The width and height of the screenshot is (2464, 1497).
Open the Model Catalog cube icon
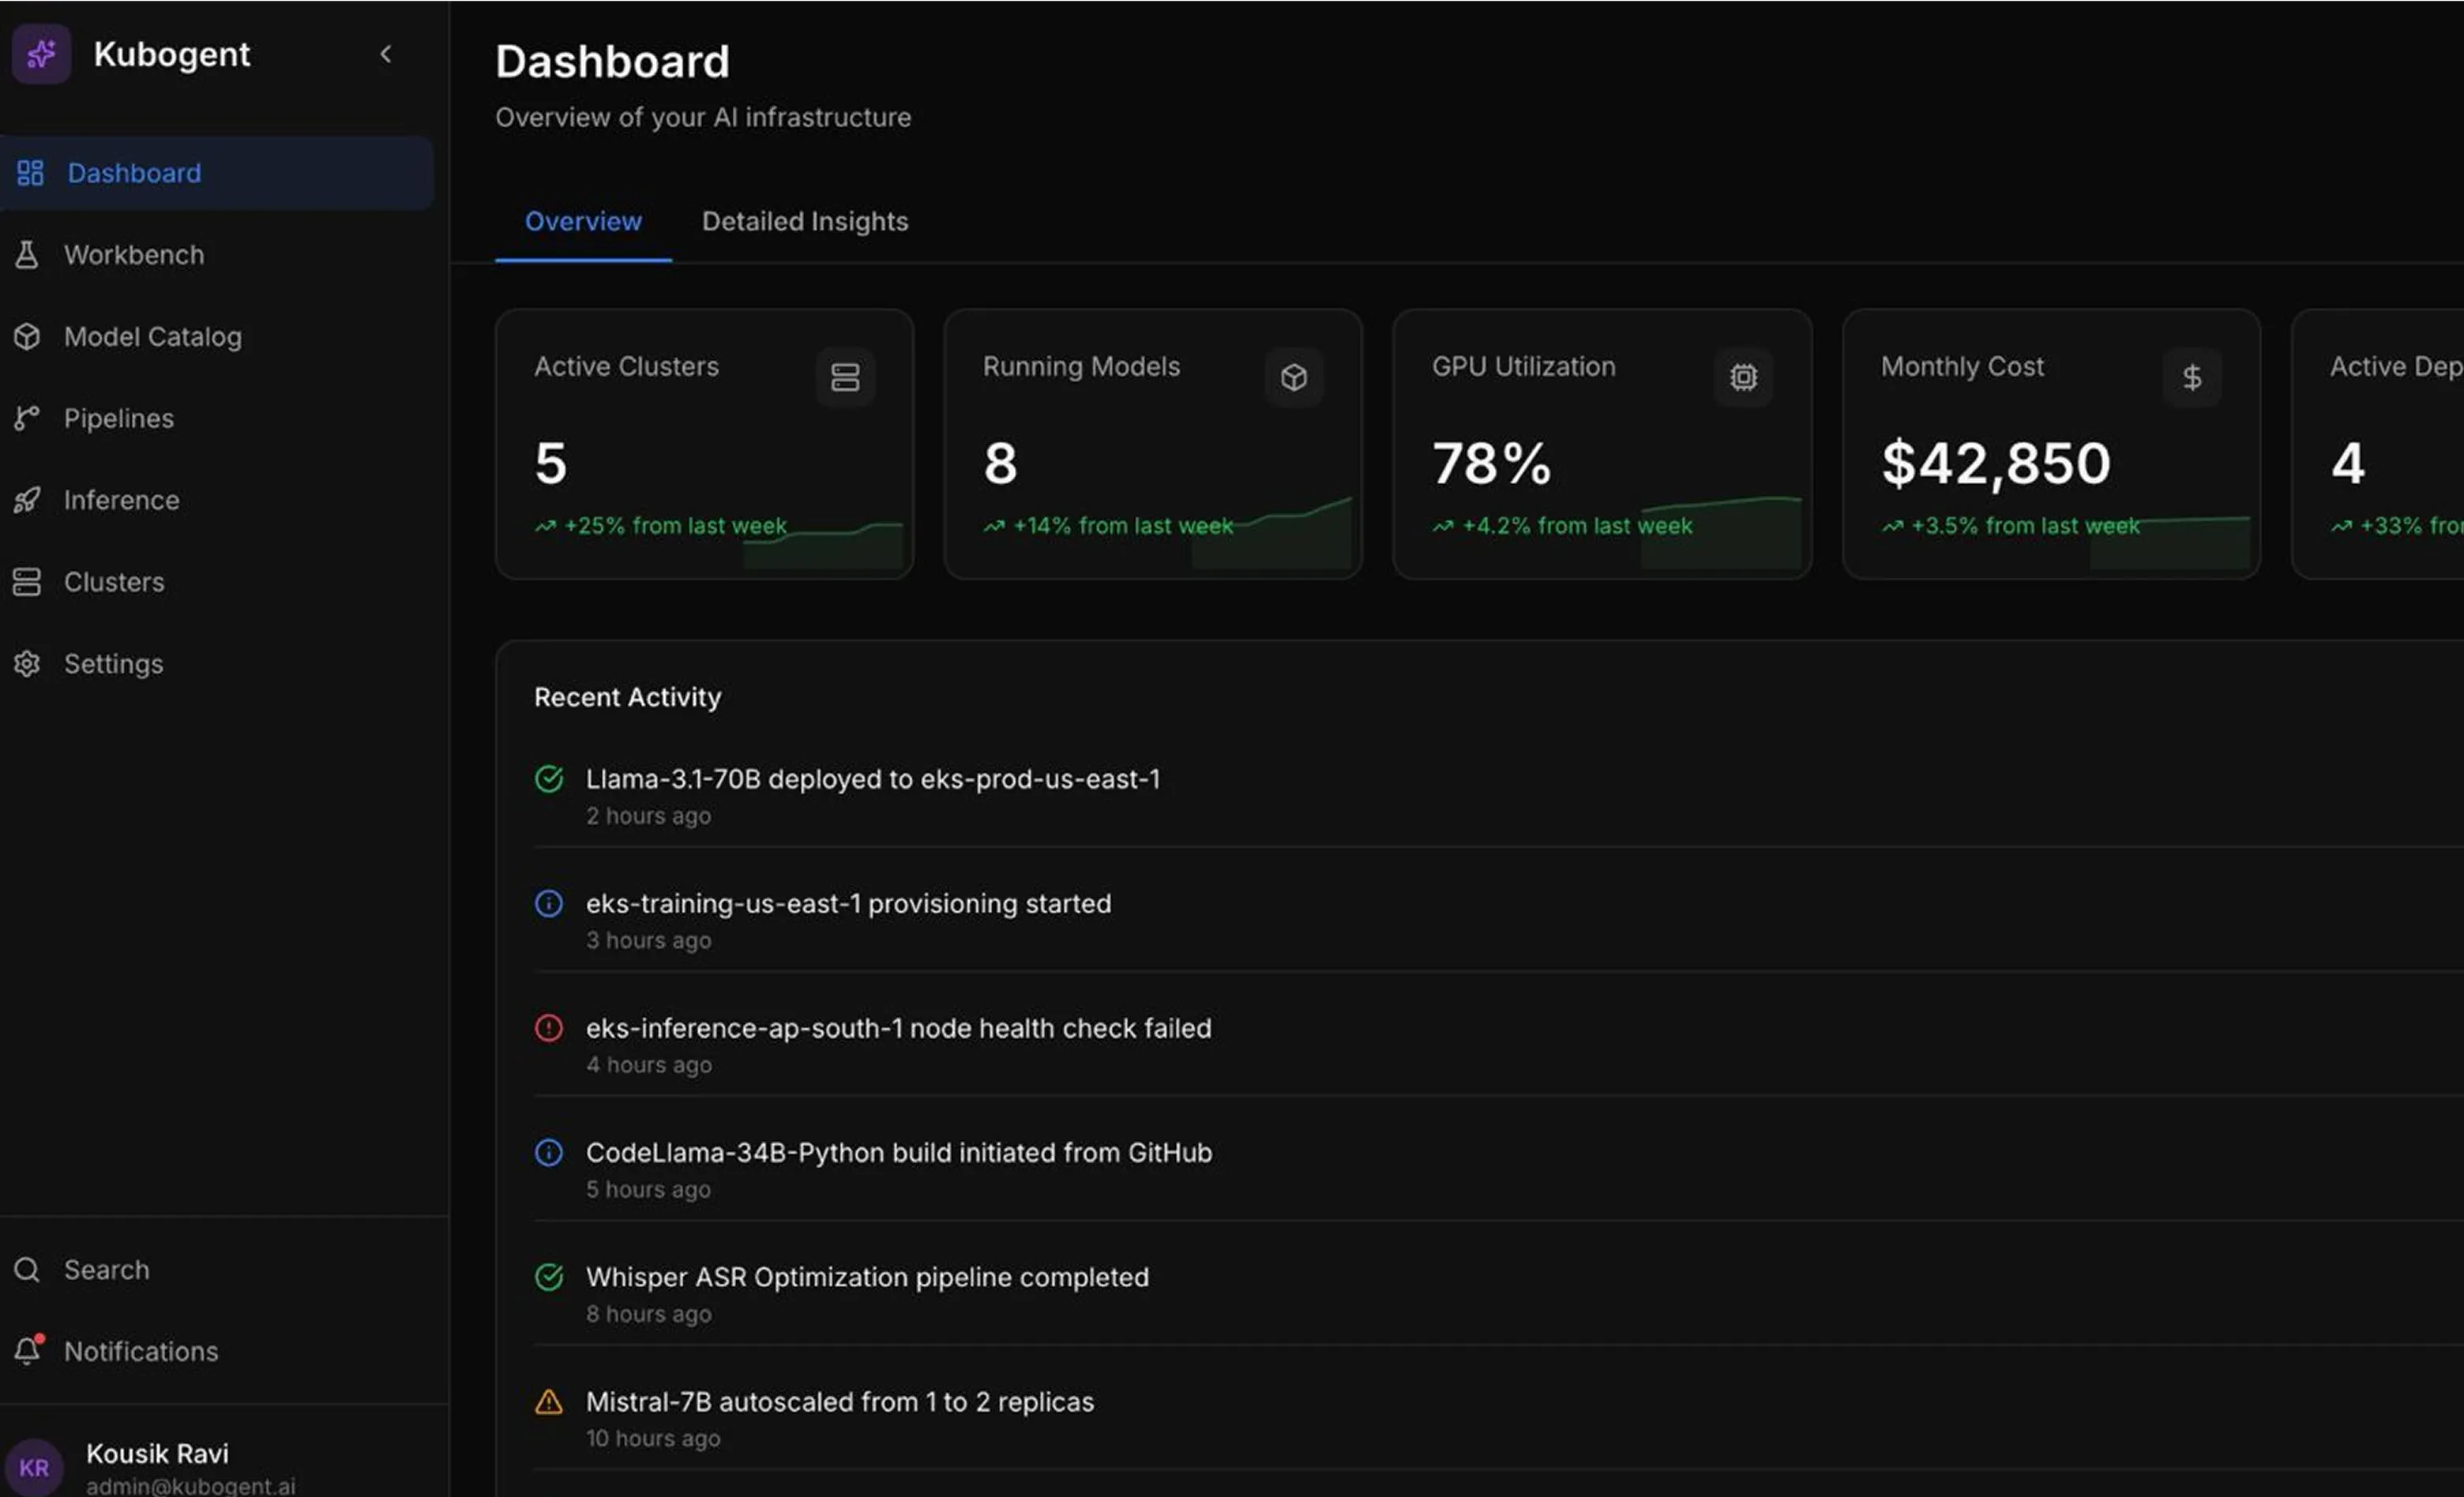point(27,337)
